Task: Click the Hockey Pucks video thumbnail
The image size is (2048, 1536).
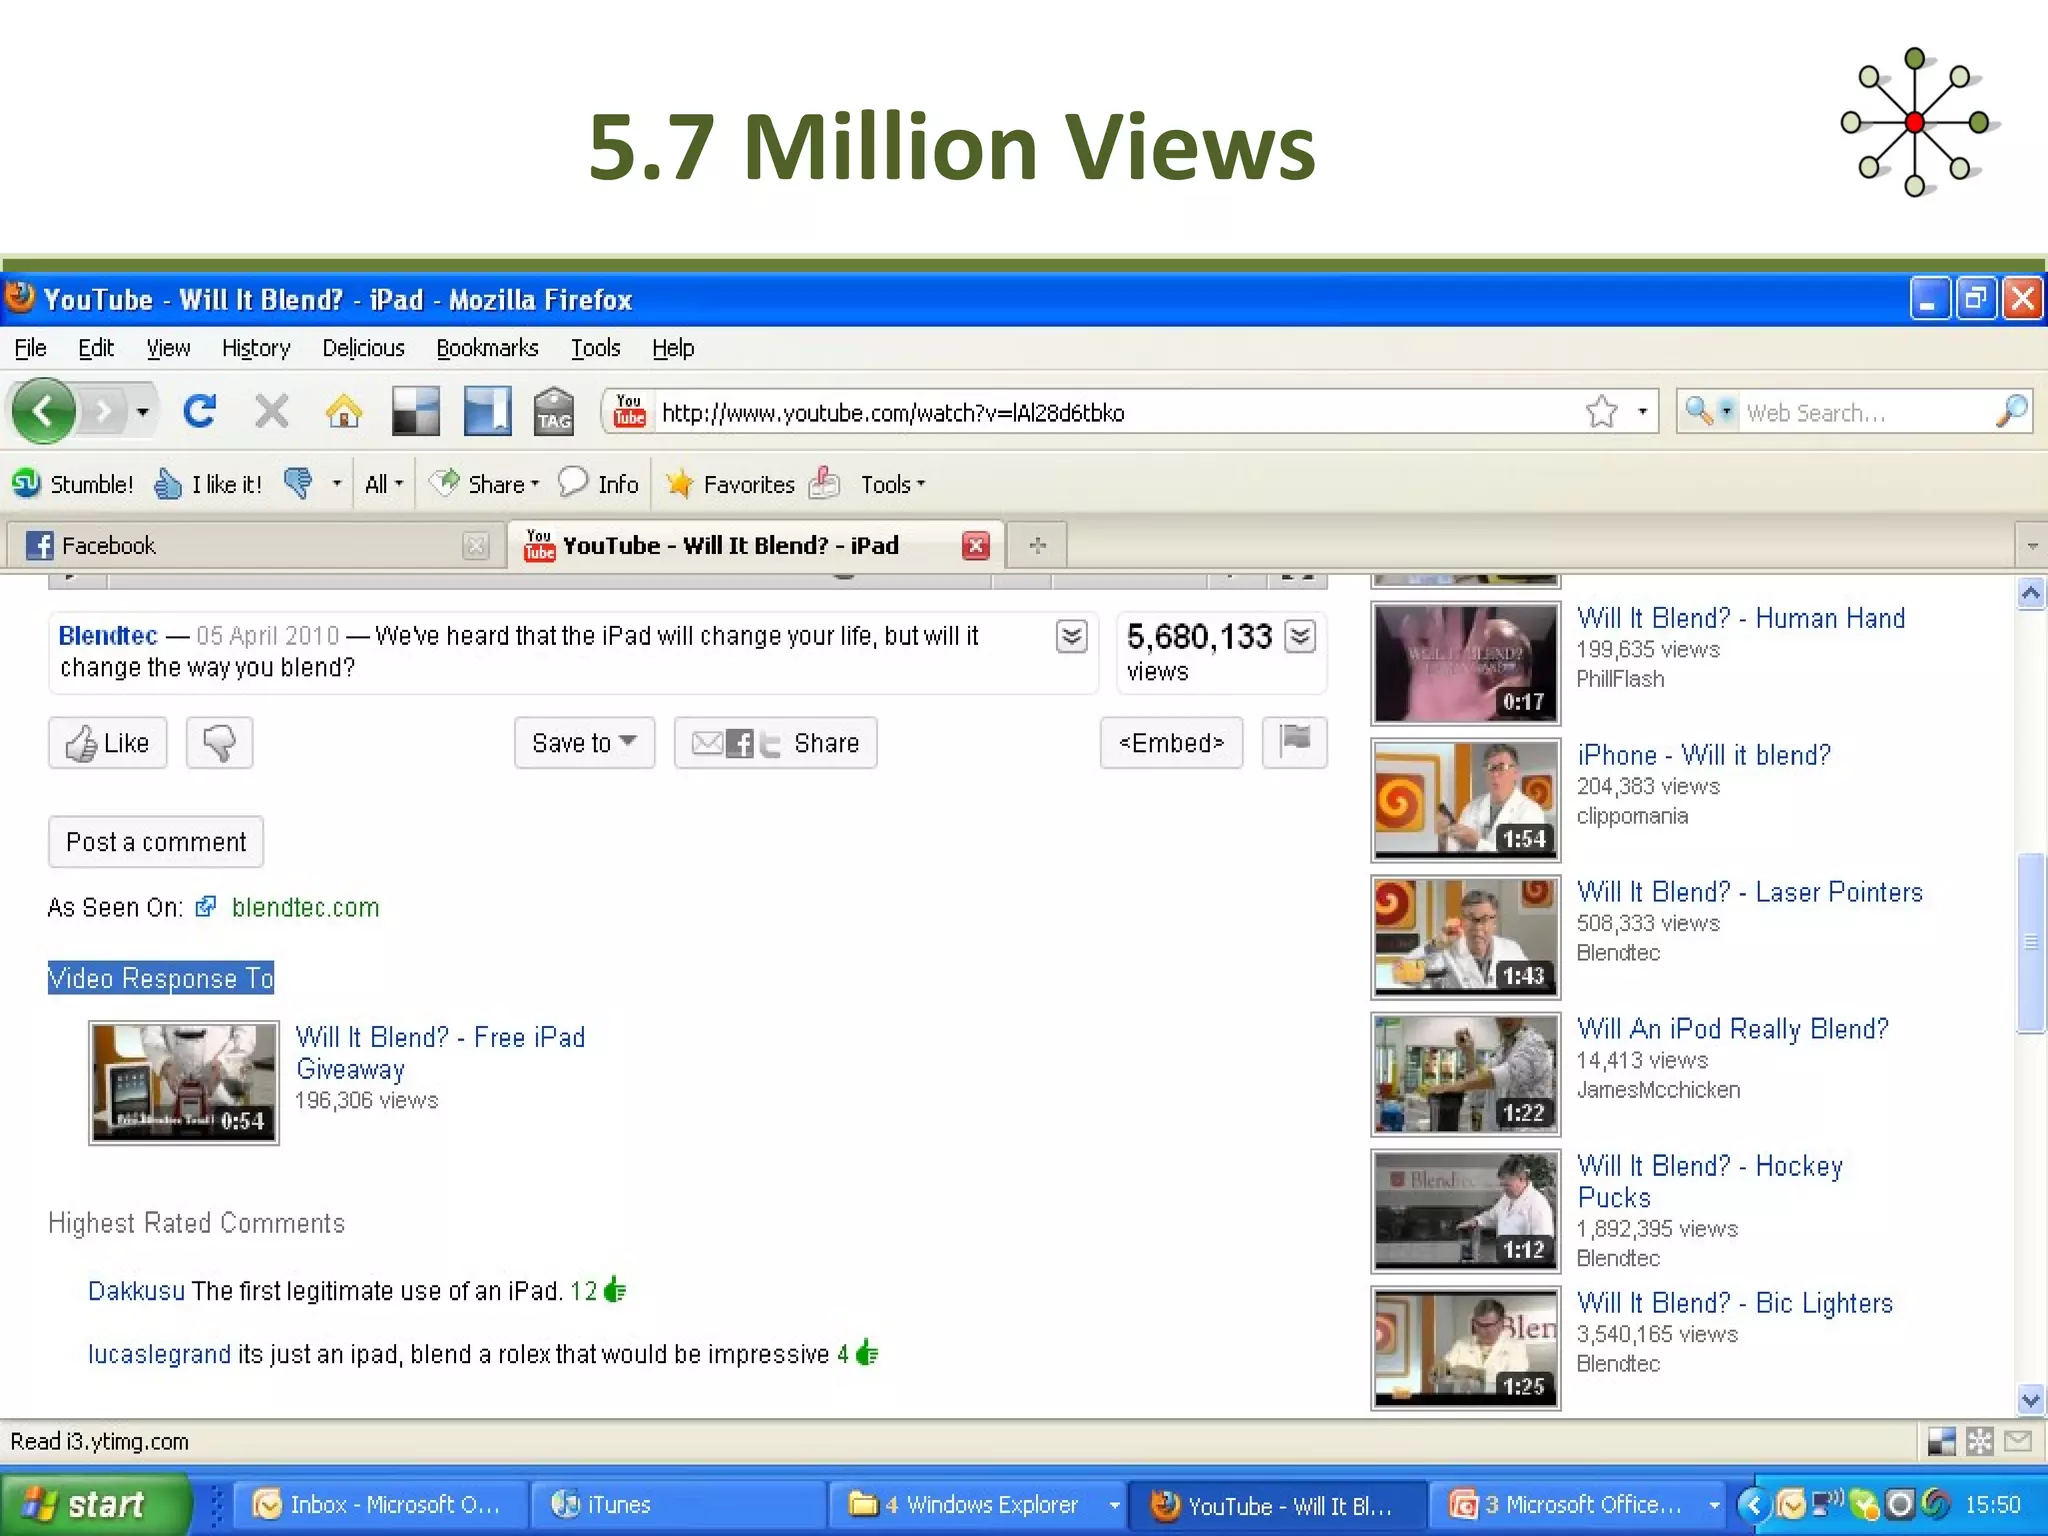Action: (1465, 1211)
